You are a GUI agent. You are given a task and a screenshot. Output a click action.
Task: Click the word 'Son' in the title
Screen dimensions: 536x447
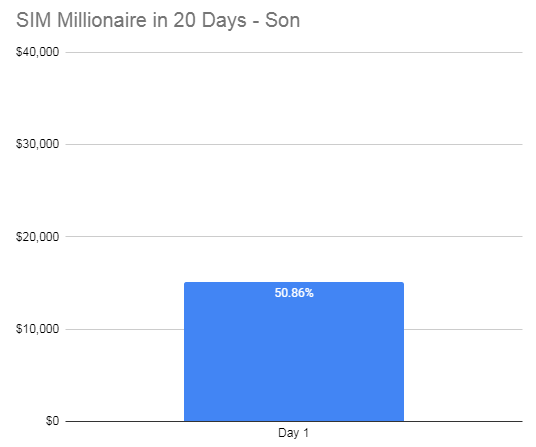tap(282, 20)
